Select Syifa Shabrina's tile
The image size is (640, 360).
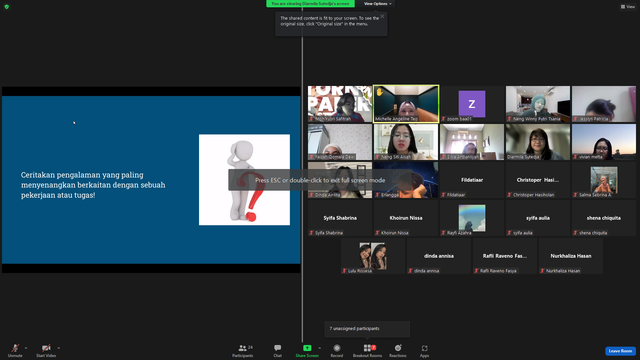[x=340, y=218]
